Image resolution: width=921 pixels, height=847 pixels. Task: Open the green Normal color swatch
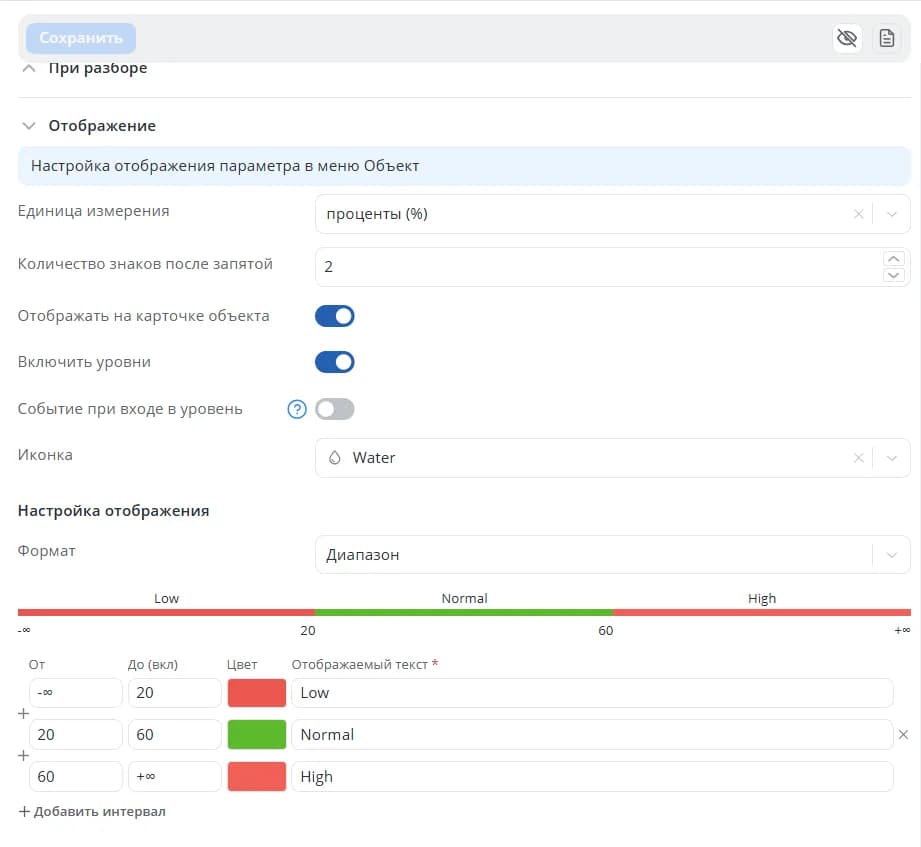coord(257,734)
